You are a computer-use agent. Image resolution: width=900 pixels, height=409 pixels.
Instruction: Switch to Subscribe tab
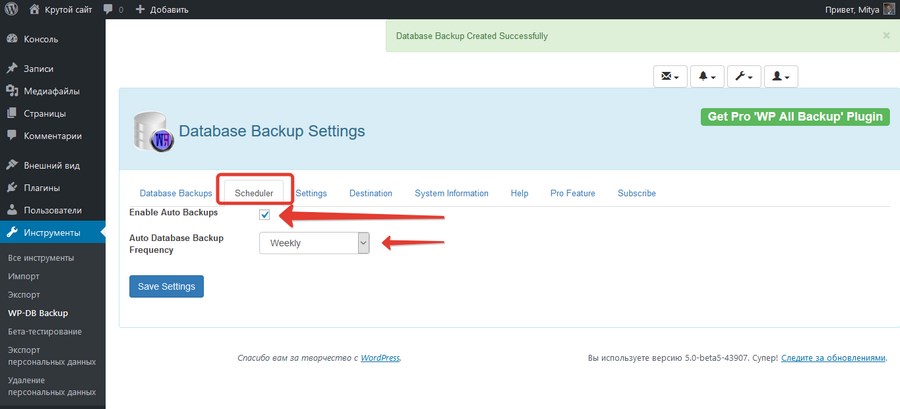pyautogui.click(x=637, y=193)
